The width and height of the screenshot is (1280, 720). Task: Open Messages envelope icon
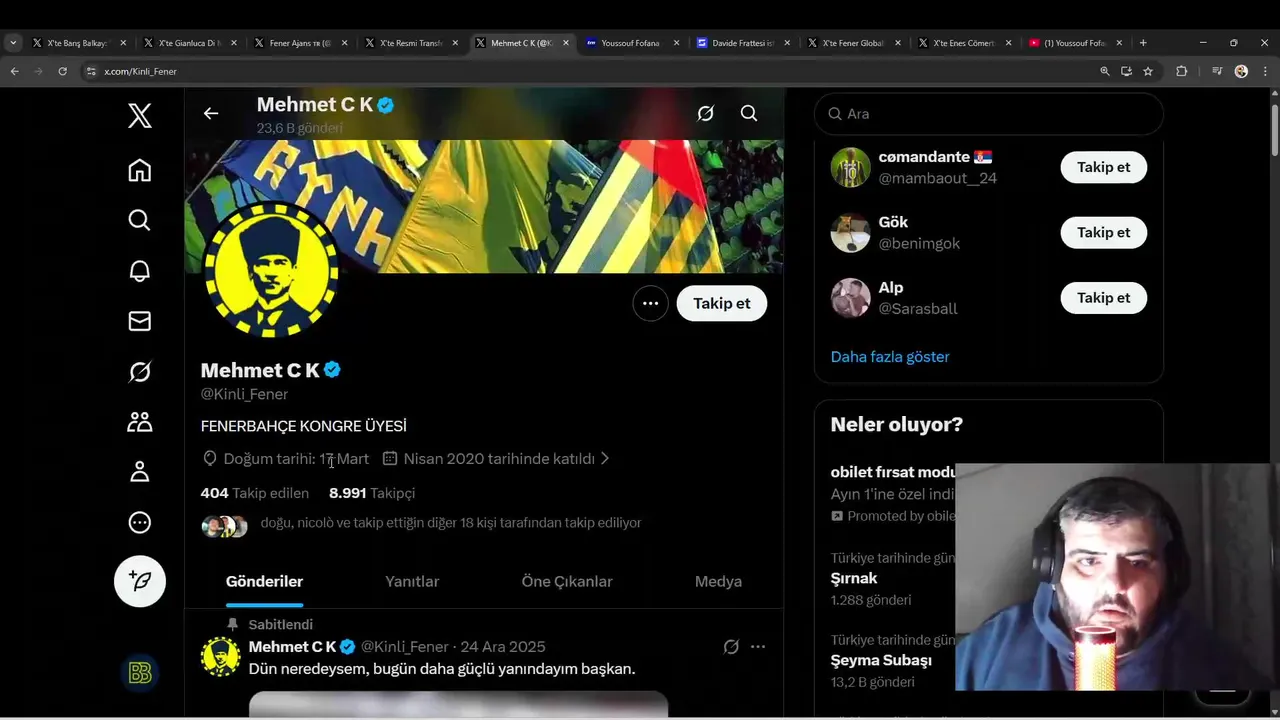click(x=140, y=321)
